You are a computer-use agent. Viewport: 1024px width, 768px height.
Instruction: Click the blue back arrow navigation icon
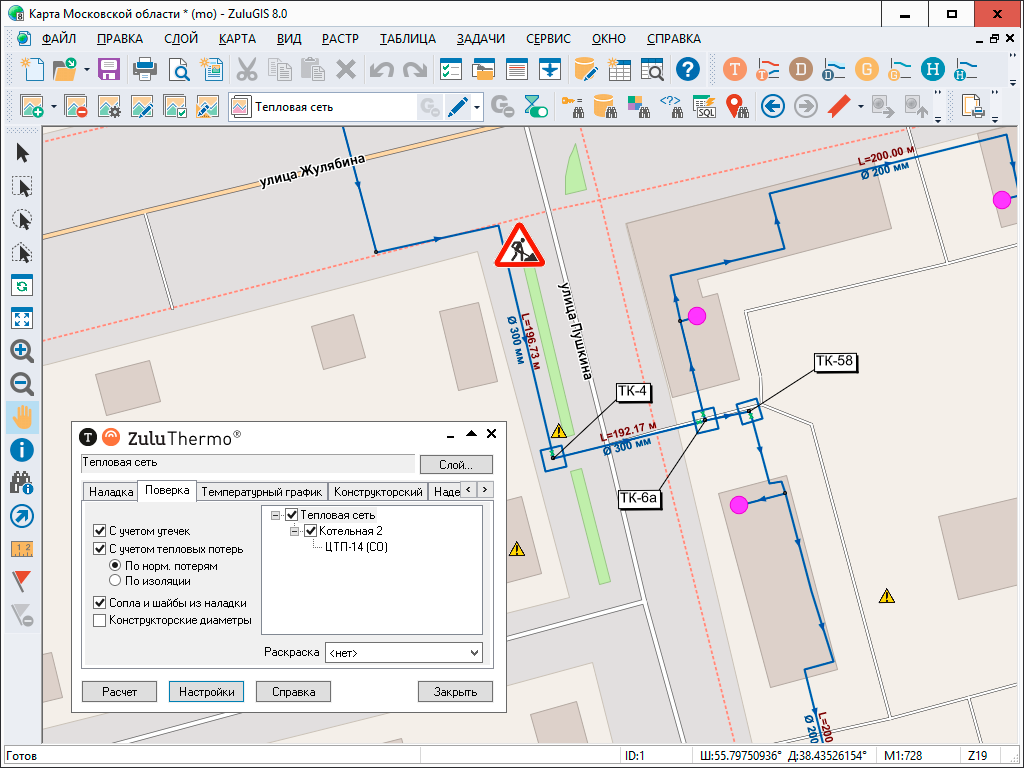pyautogui.click(x=771, y=106)
